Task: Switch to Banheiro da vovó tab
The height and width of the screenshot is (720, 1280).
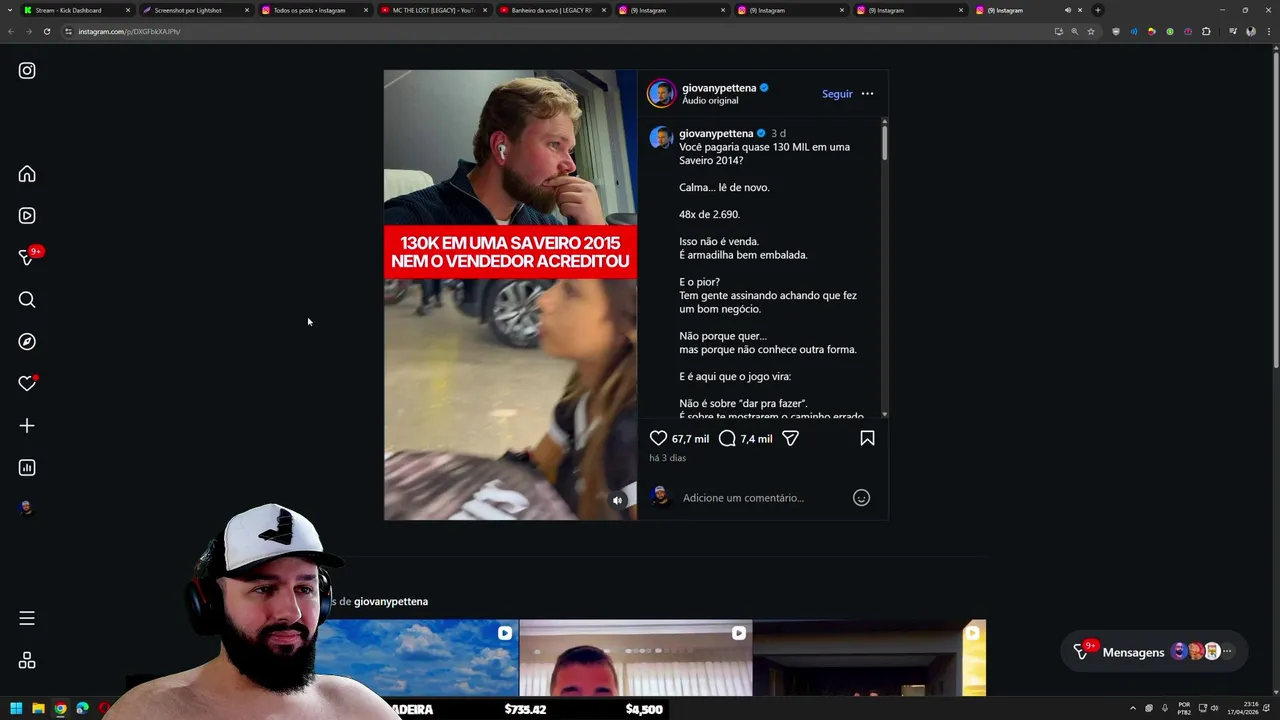Action: pyautogui.click(x=551, y=10)
